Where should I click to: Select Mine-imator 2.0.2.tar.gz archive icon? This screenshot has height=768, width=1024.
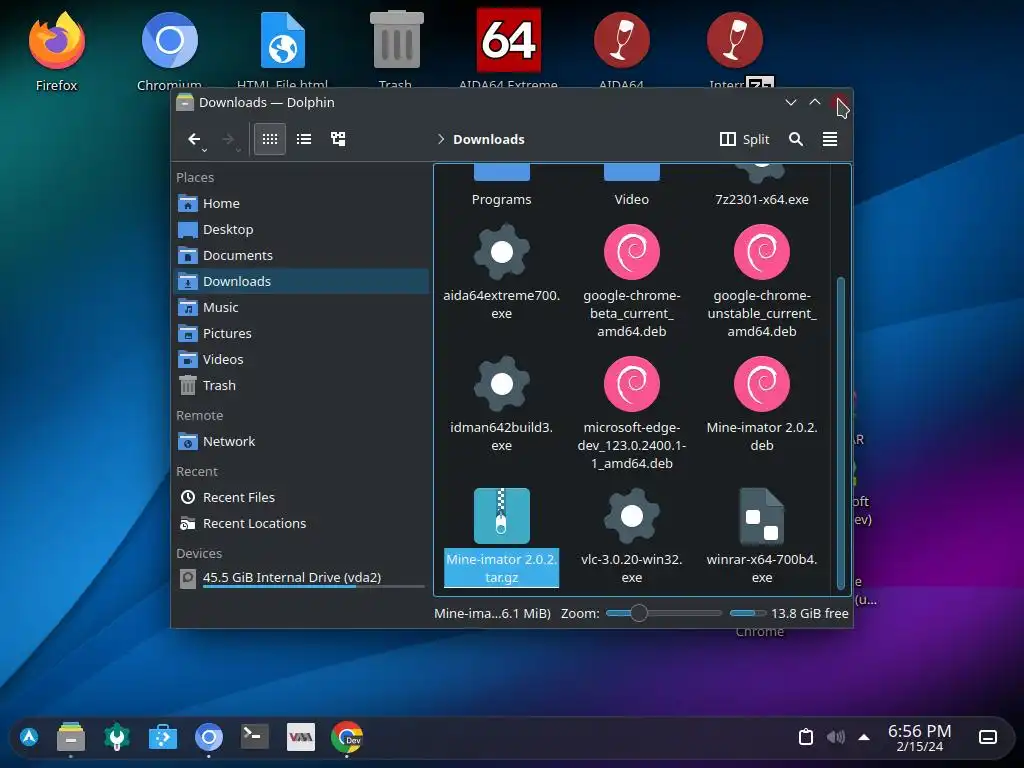(x=502, y=516)
